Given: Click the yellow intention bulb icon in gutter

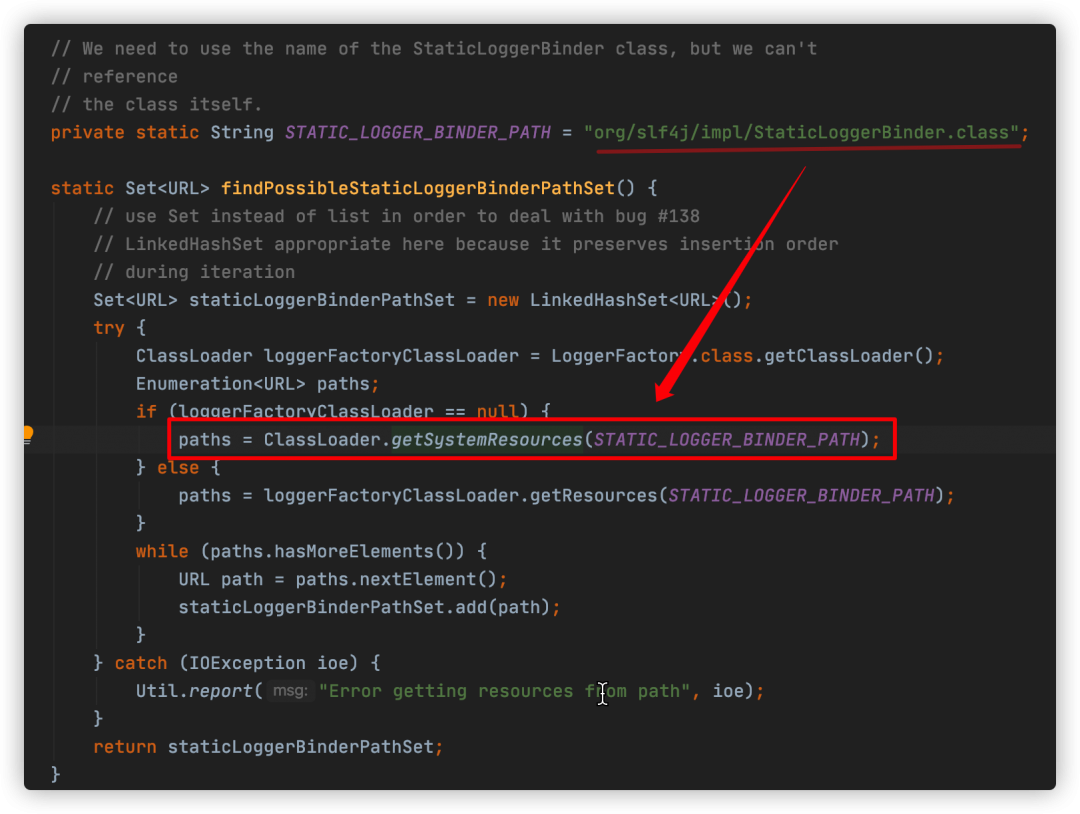Looking at the screenshot, I should pyautogui.click(x=28, y=434).
